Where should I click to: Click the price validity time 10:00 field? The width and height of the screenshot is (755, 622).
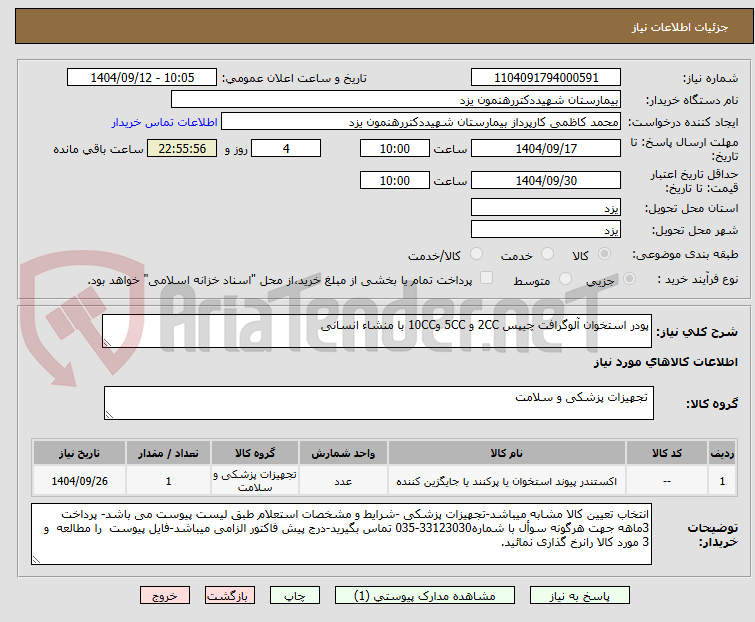394,180
